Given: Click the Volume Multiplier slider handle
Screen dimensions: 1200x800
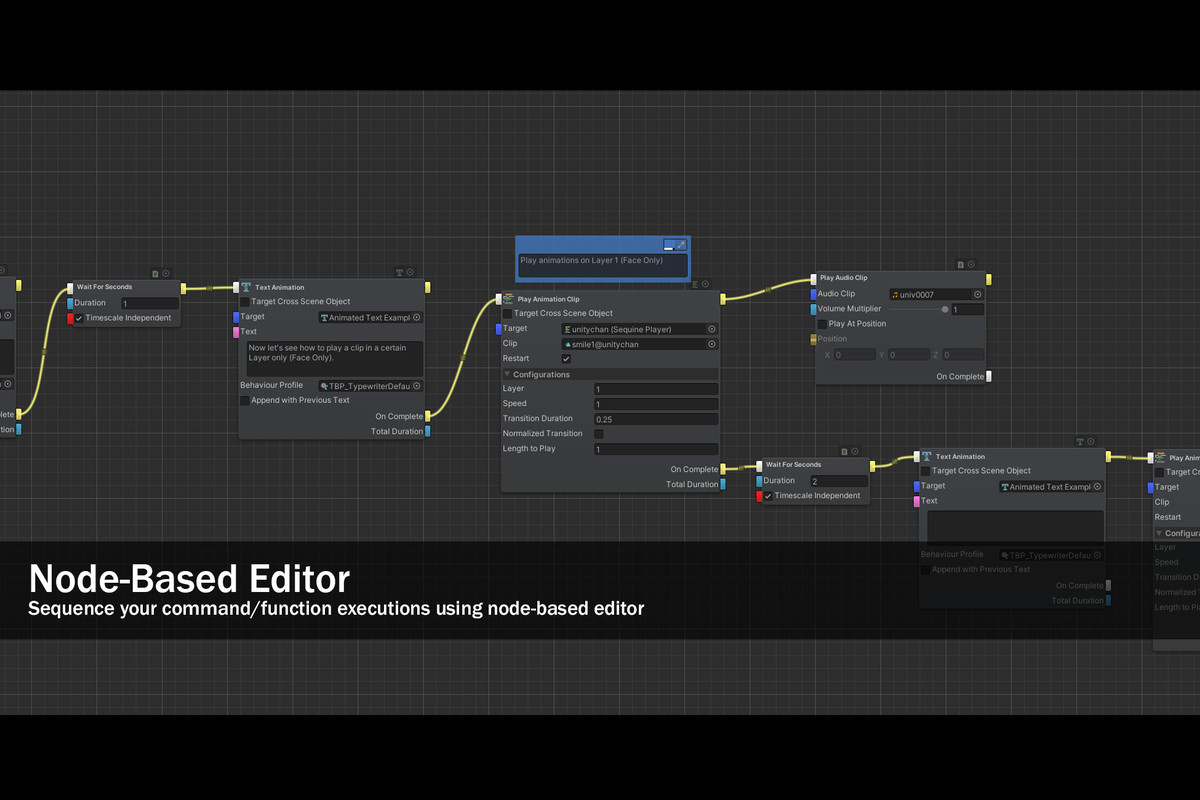Looking at the screenshot, I should pos(945,309).
